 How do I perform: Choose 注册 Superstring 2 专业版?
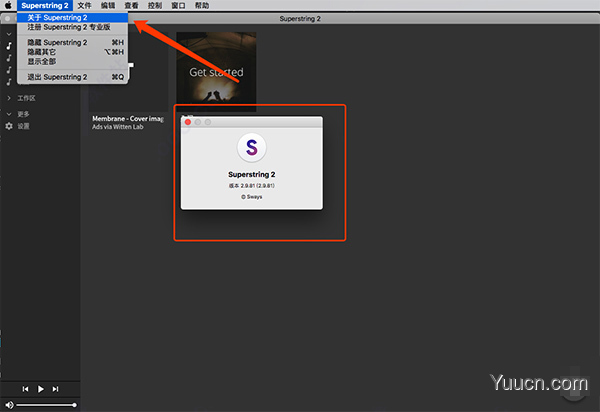72,27
